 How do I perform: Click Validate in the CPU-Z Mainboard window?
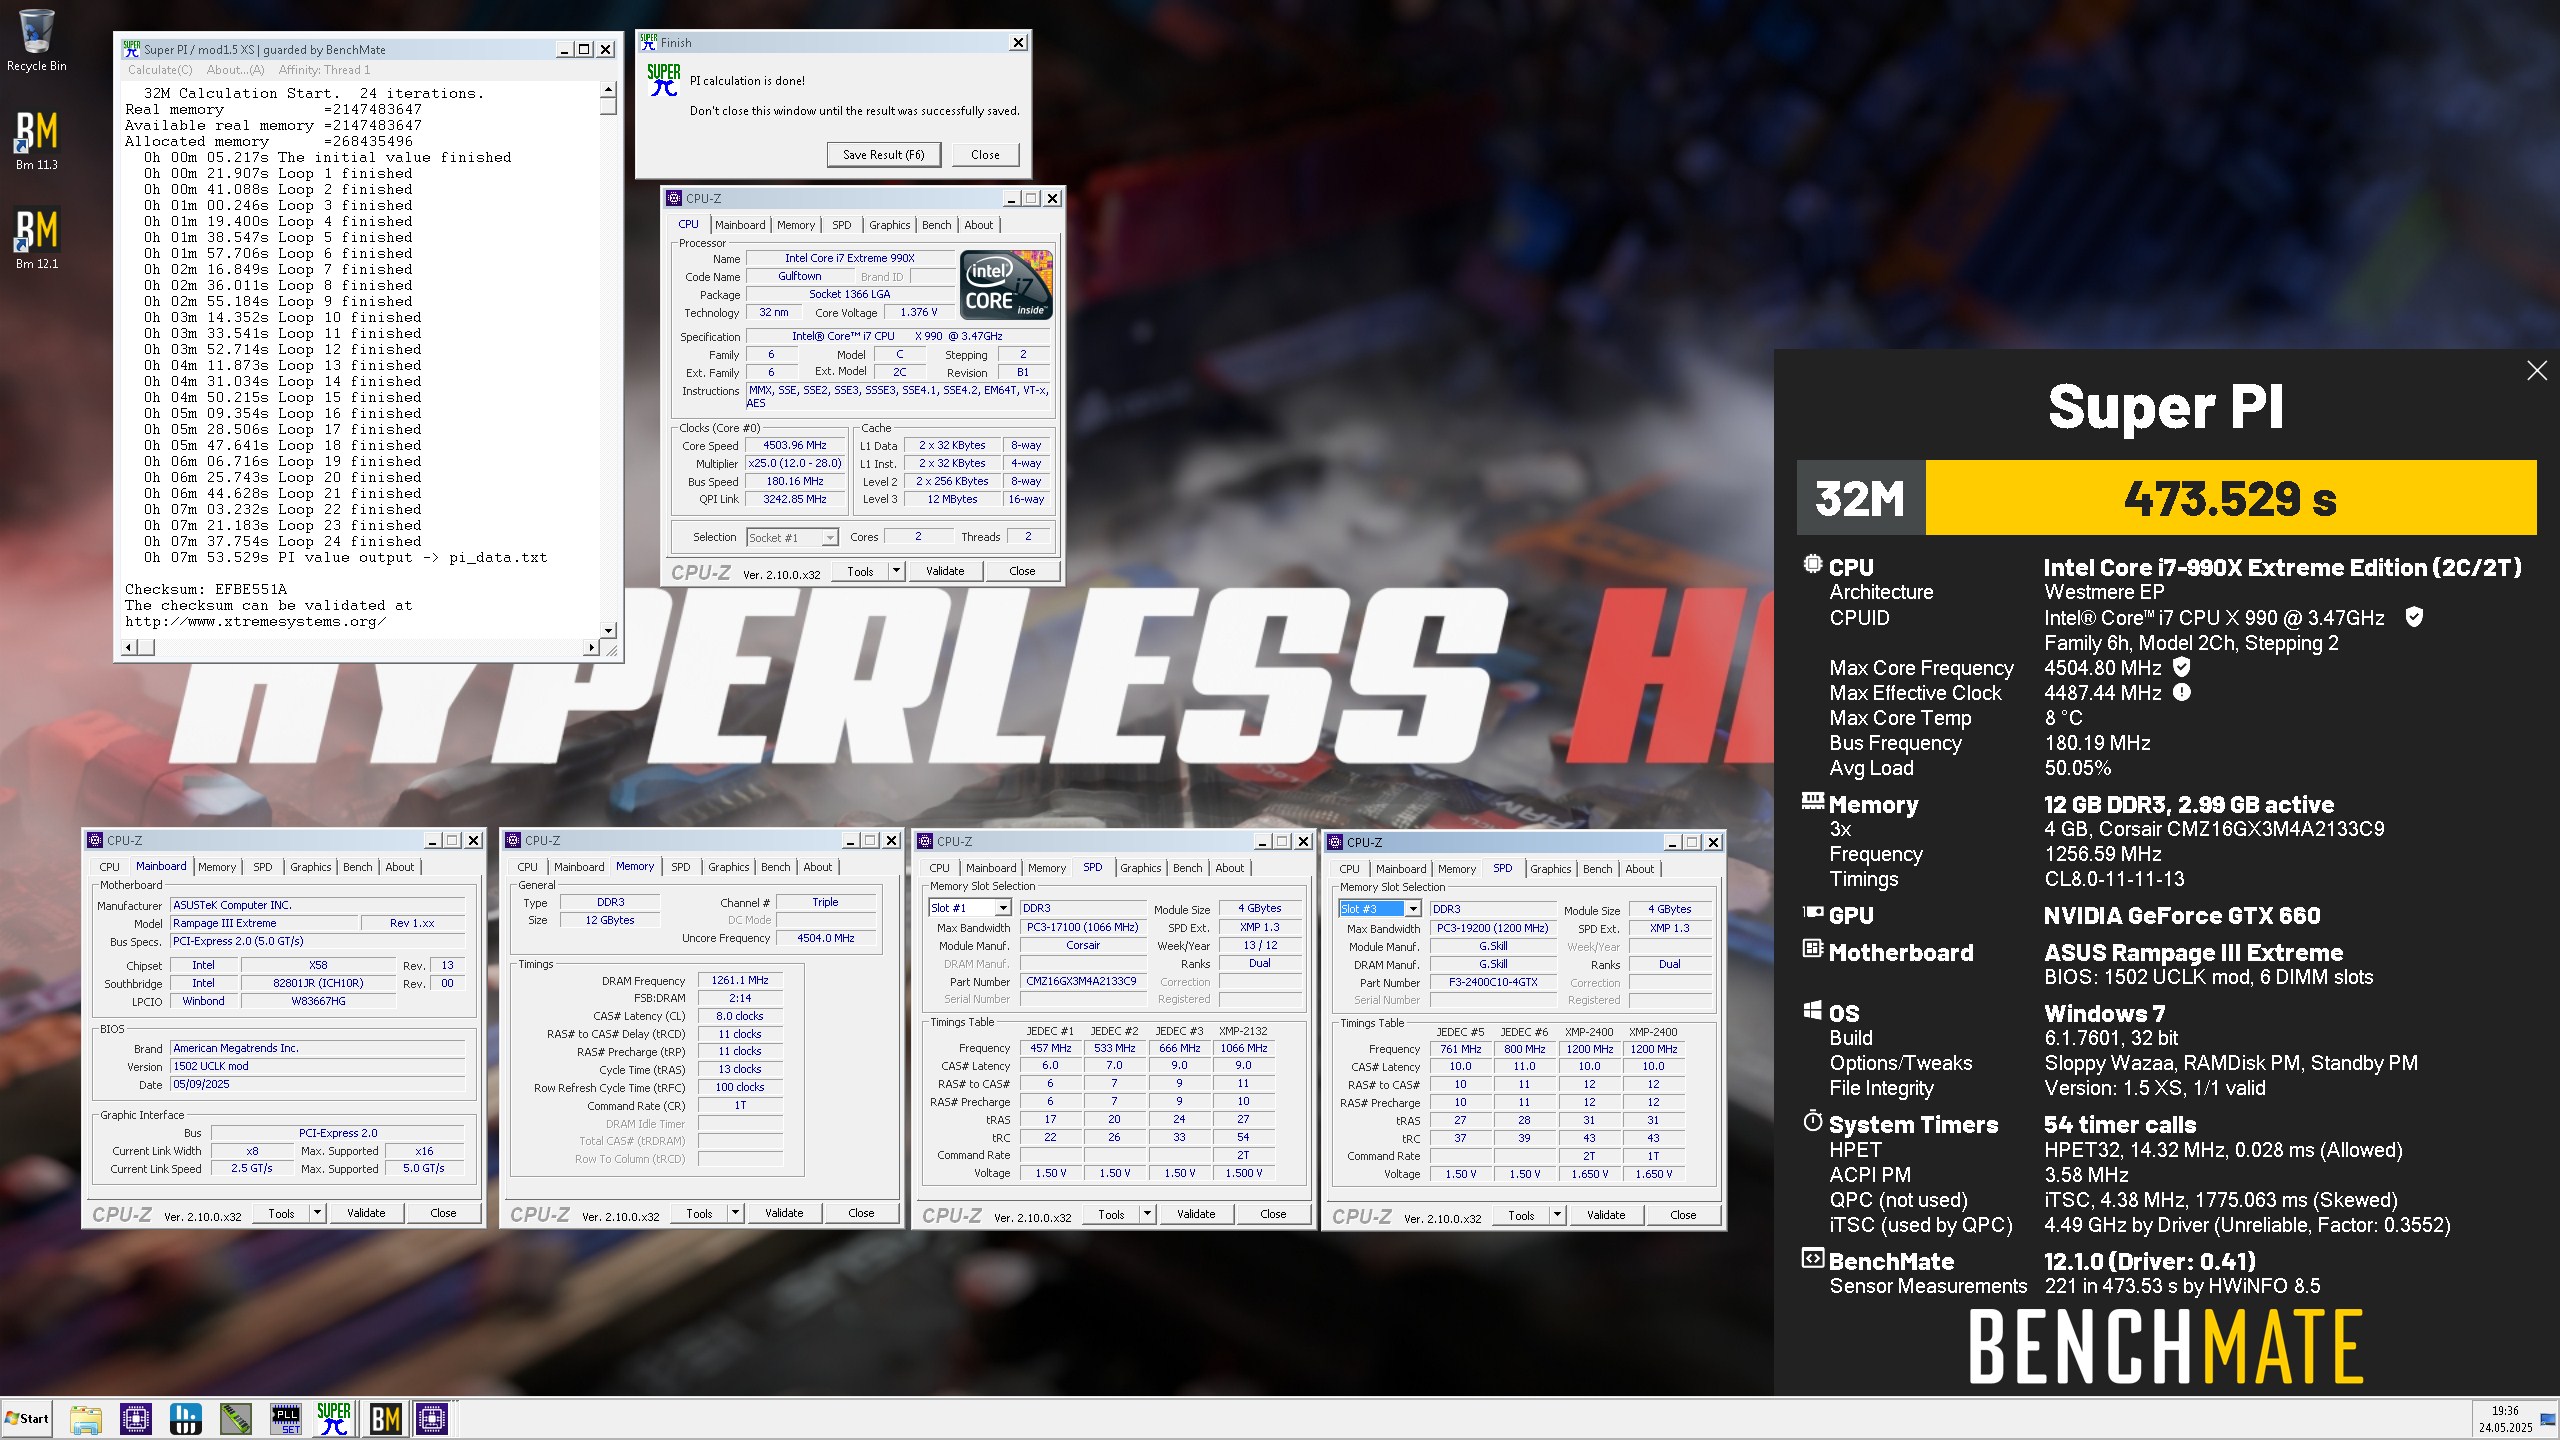point(366,1213)
